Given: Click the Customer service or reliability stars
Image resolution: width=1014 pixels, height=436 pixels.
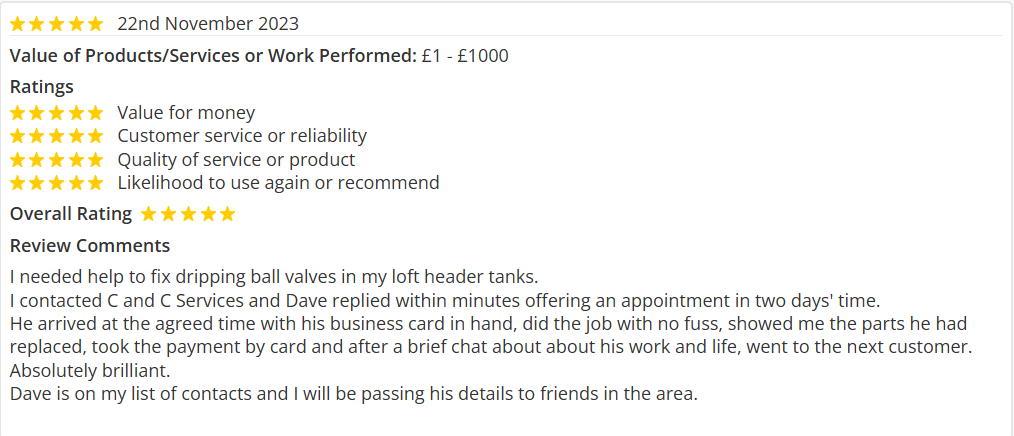Looking at the screenshot, I should (56, 136).
